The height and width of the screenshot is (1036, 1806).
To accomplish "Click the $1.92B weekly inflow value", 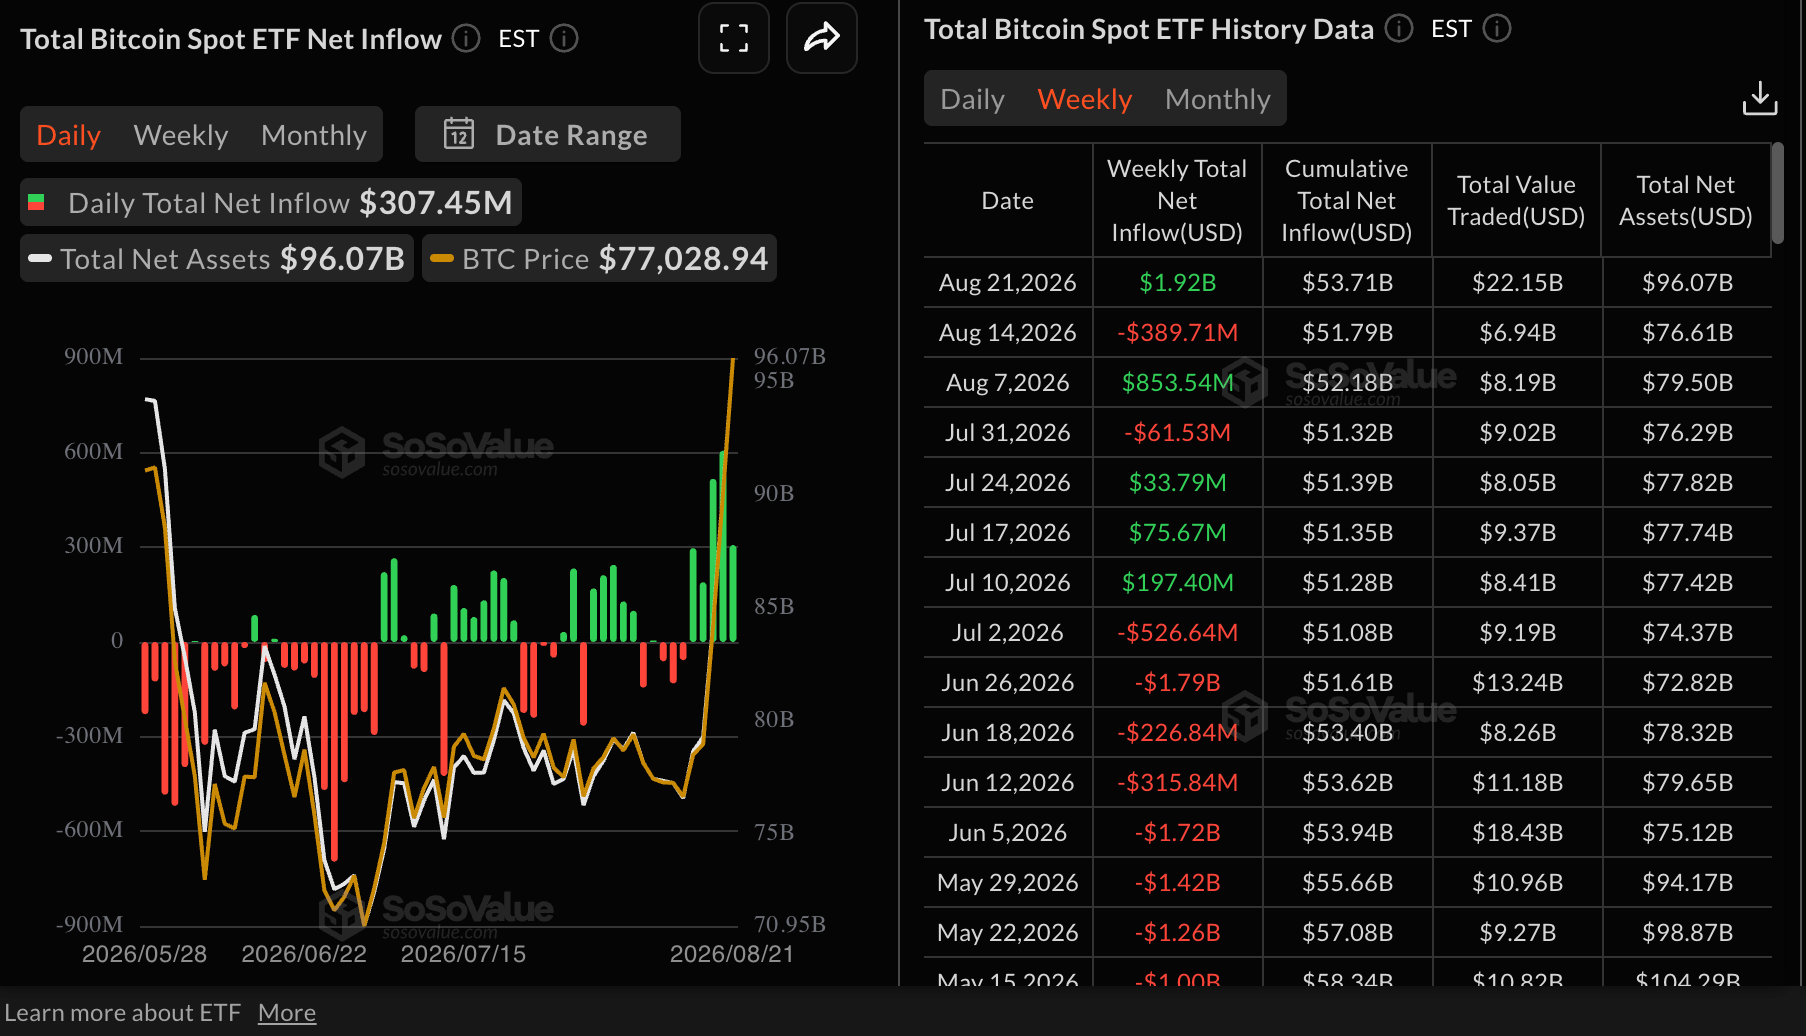I will [x=1177, y=283].
